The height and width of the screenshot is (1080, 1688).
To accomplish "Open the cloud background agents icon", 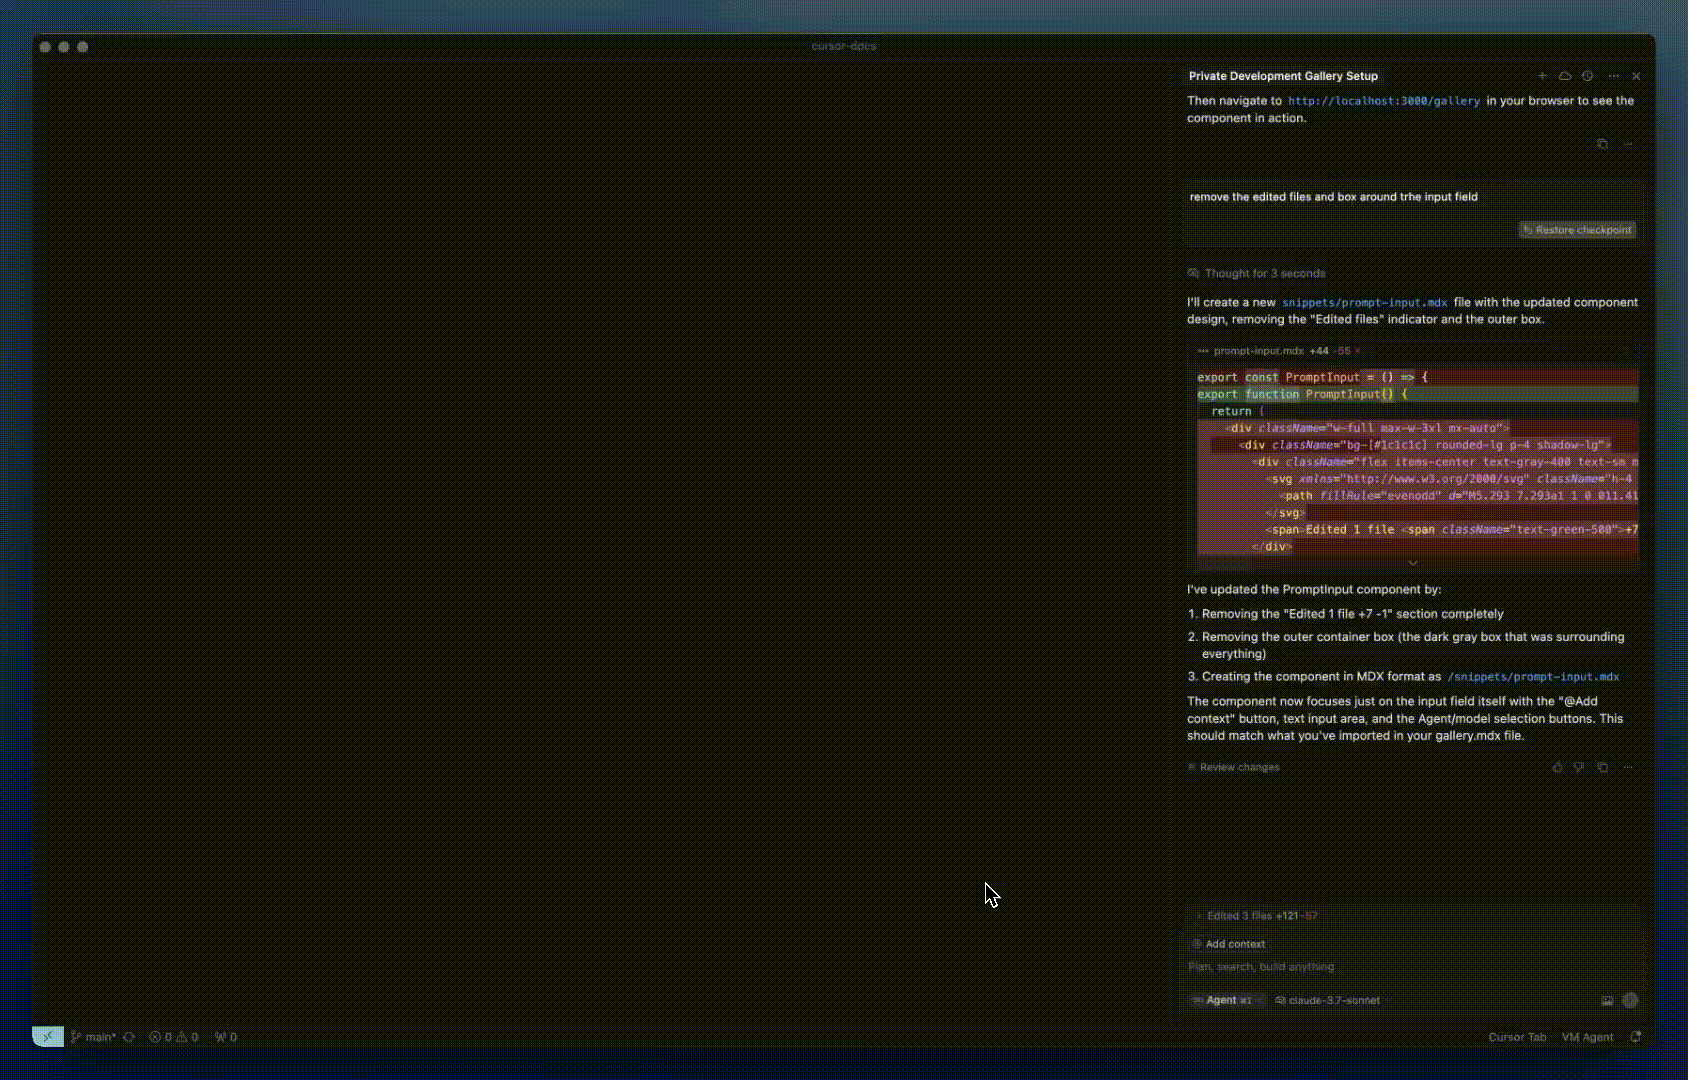I will tap(1565, 76).
